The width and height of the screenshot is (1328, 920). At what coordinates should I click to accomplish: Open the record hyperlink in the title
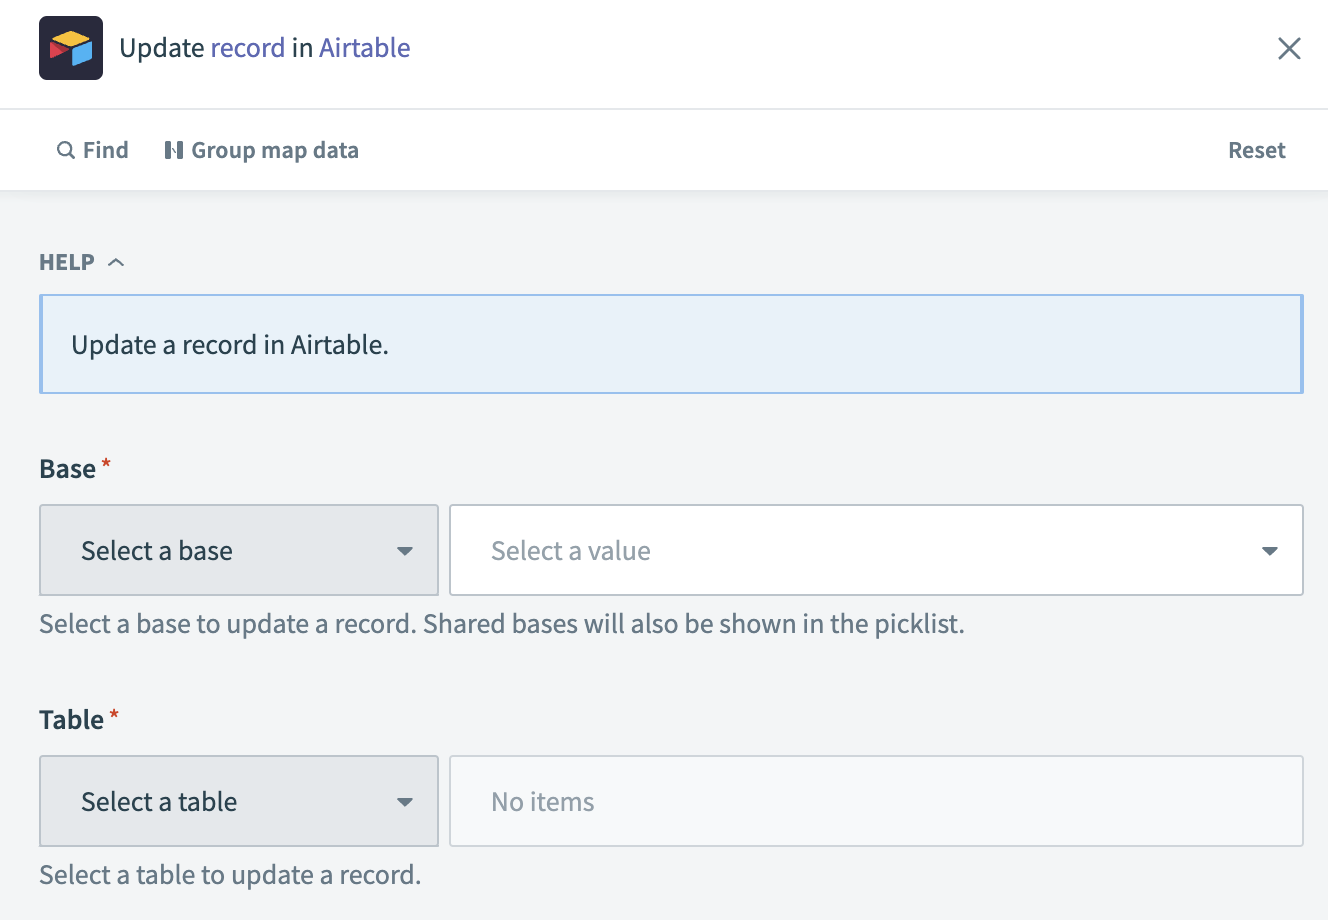click(x=245, y=47)
